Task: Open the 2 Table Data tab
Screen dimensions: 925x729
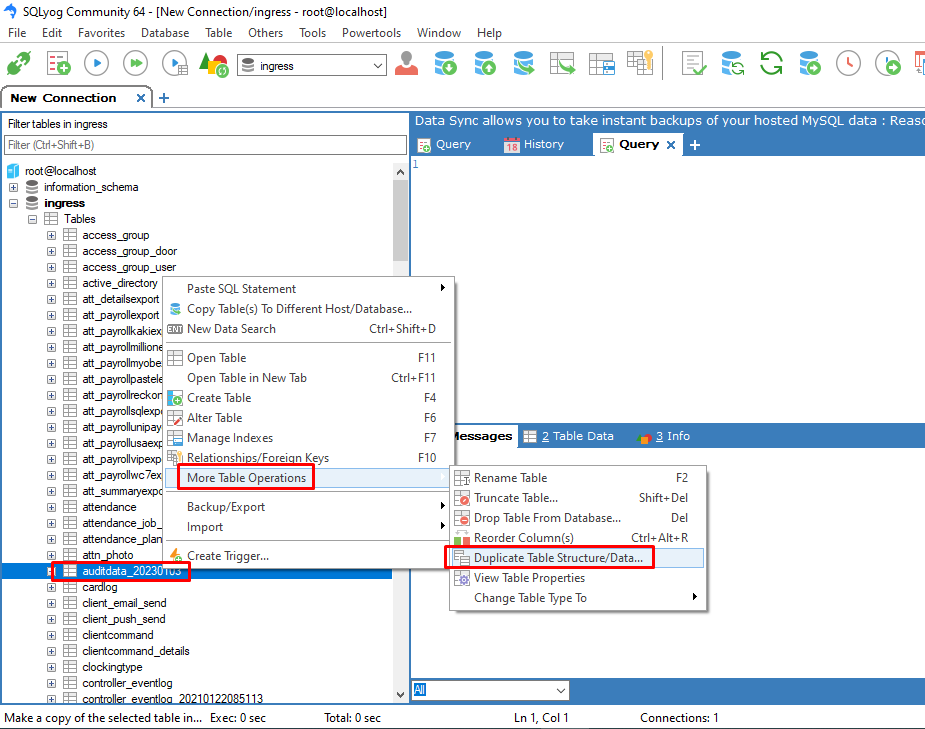Action: tap(569, 436)
